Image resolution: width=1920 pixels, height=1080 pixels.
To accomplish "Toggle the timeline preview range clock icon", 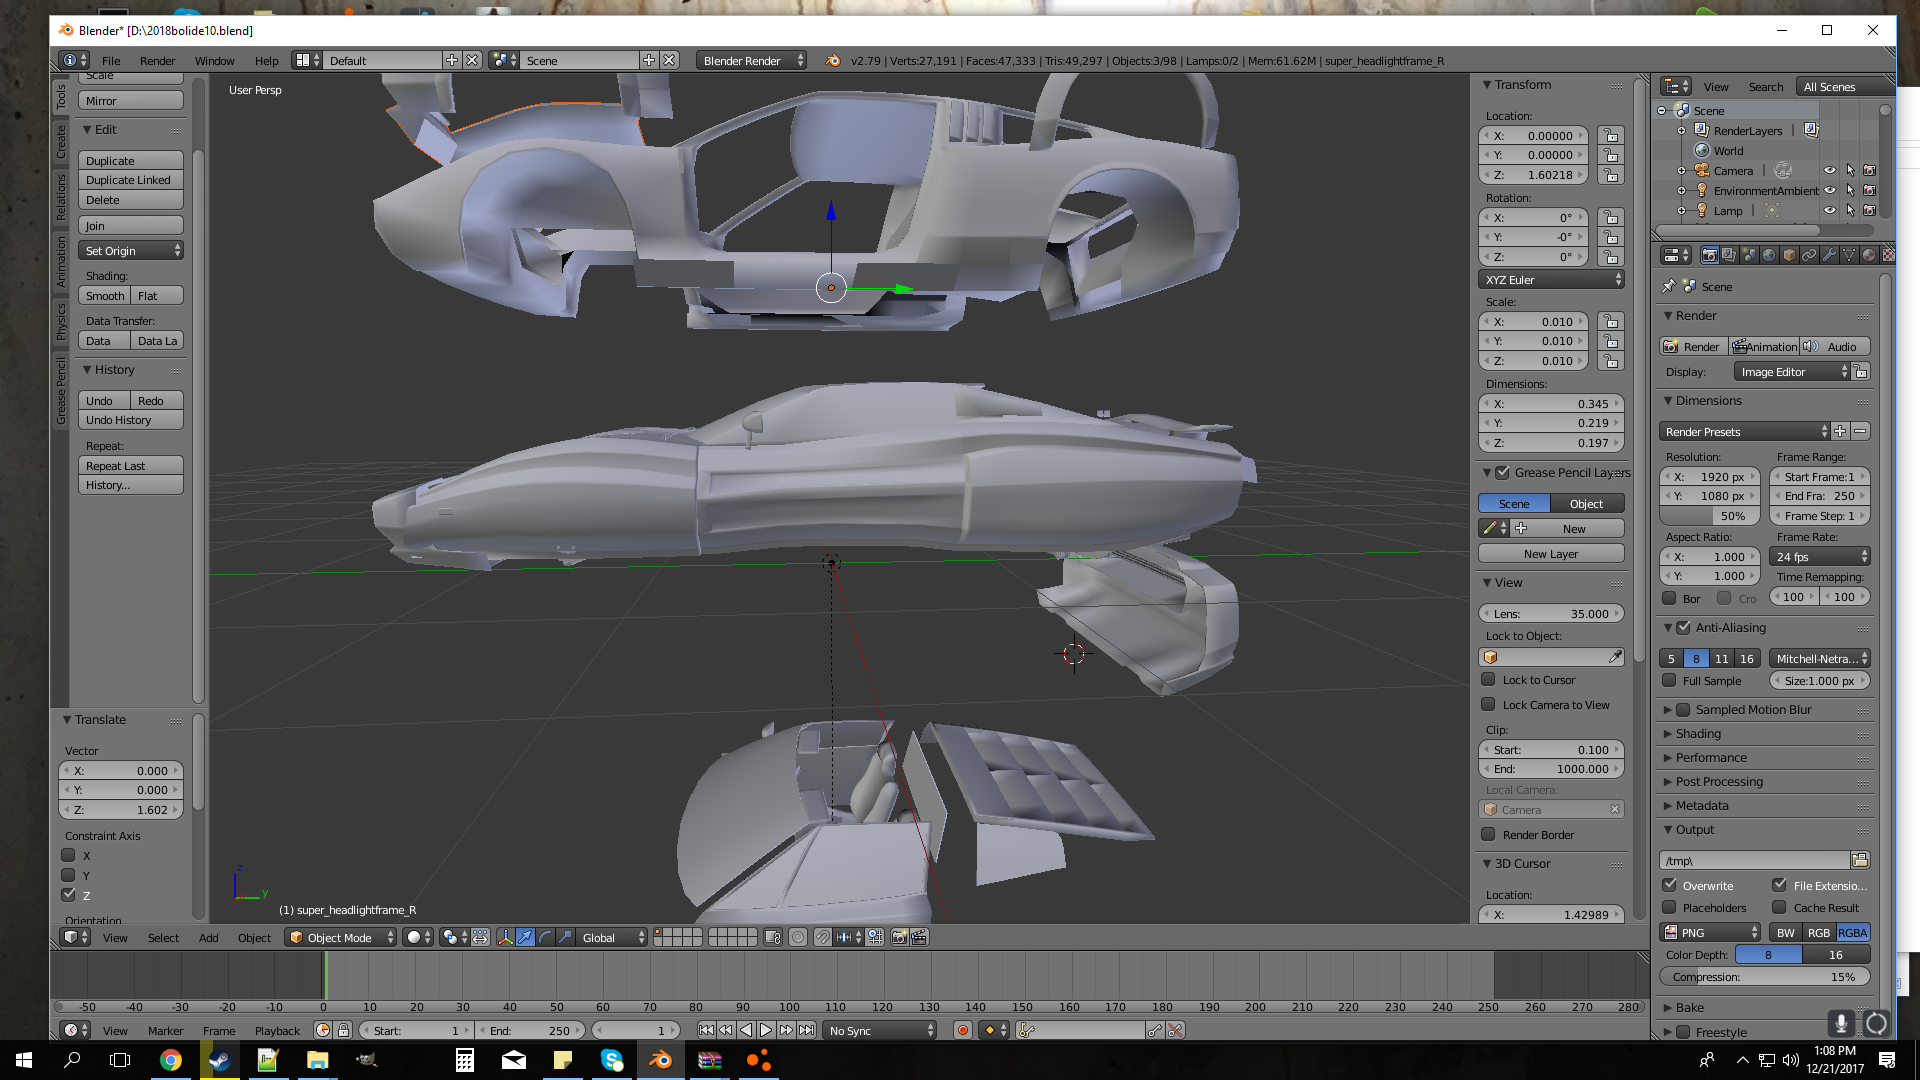I will click(x=323, y=1031).
